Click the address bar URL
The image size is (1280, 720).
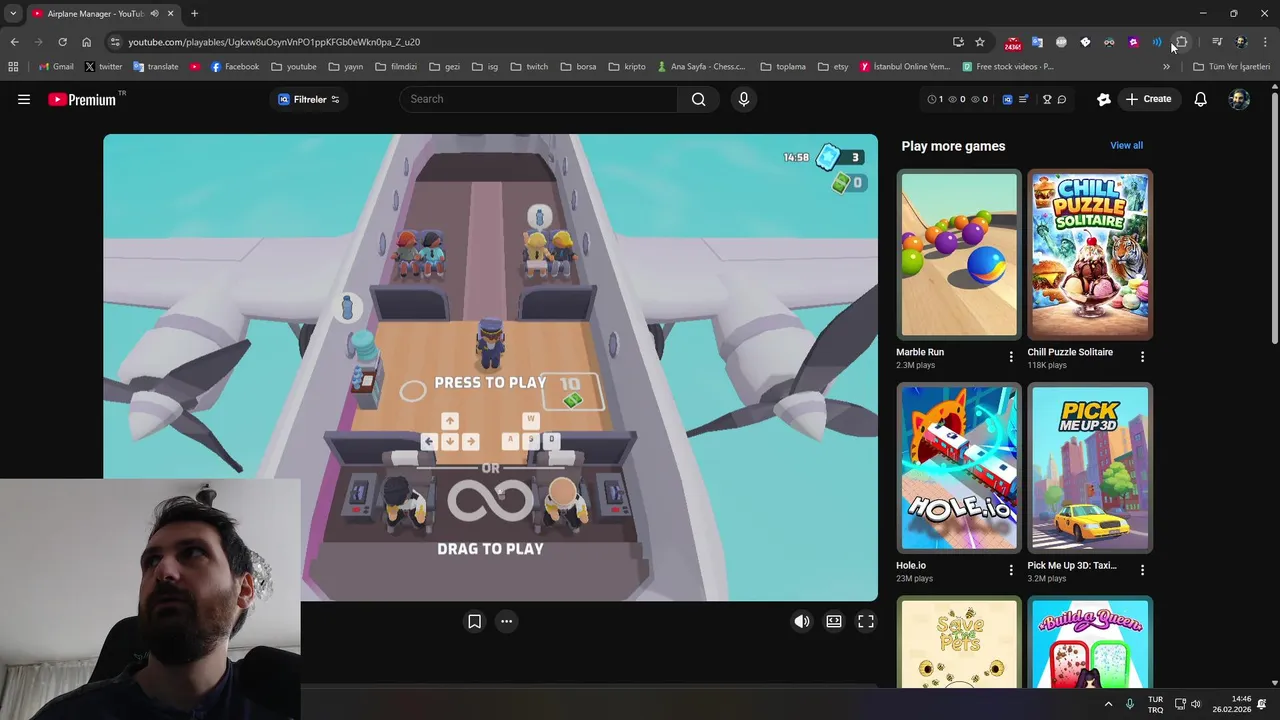point(274,42)
